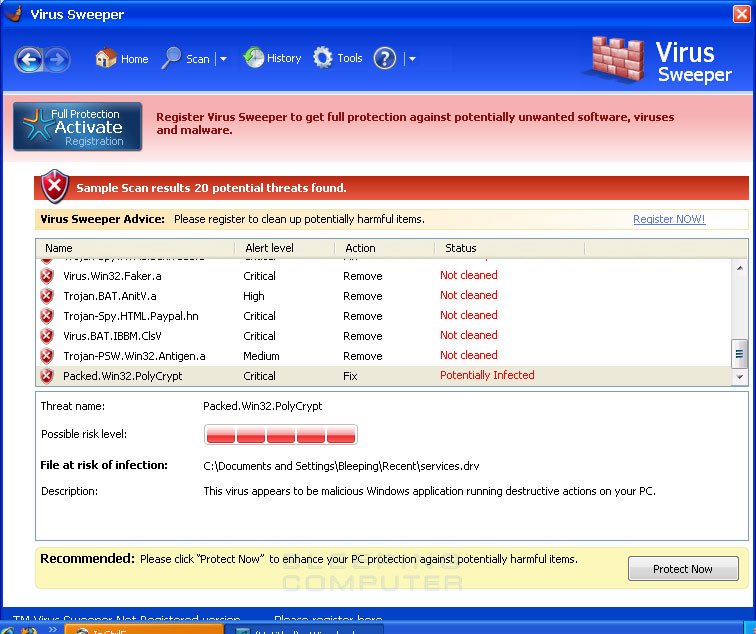Click the Possible risk level red bar
The height and width of the screenshot is (634, 756).
tap(281, 434)
